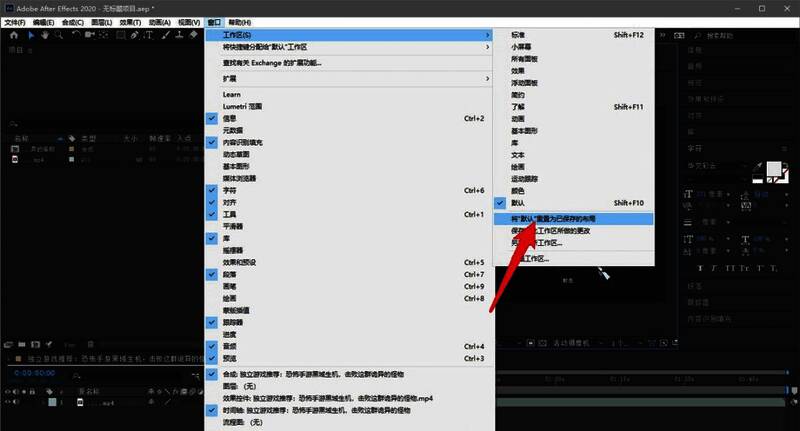Screen dimensions: 800x431
Task: Select the Selection arrow tool
Action: tap(31, 35)
